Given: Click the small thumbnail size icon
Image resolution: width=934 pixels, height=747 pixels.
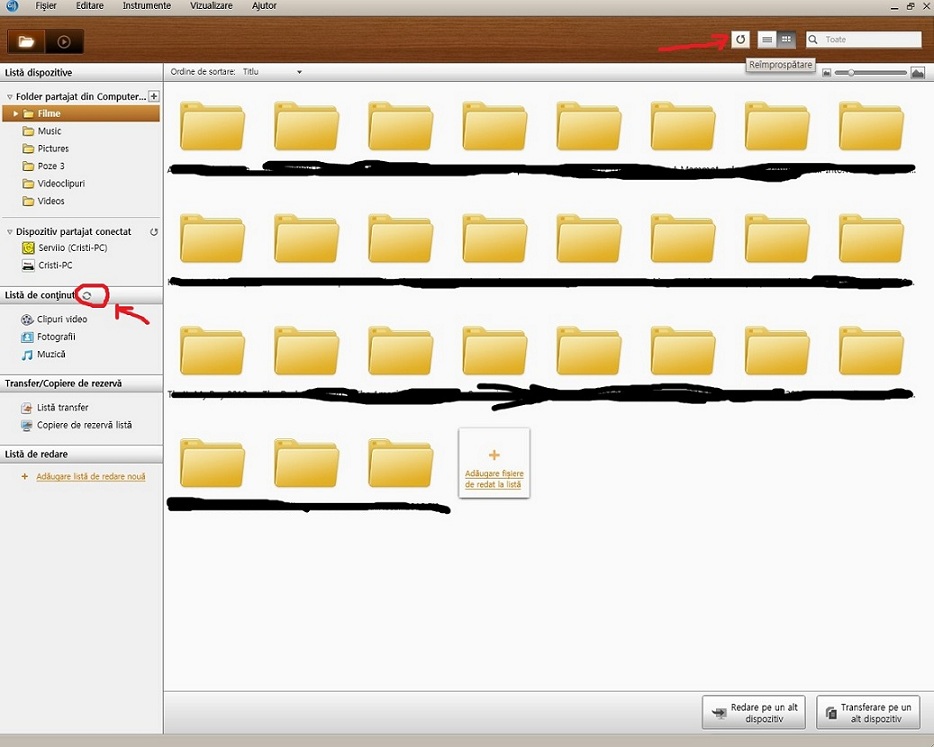Looking at the screenshot, I should pyautogui.click(x=827, y=73).
